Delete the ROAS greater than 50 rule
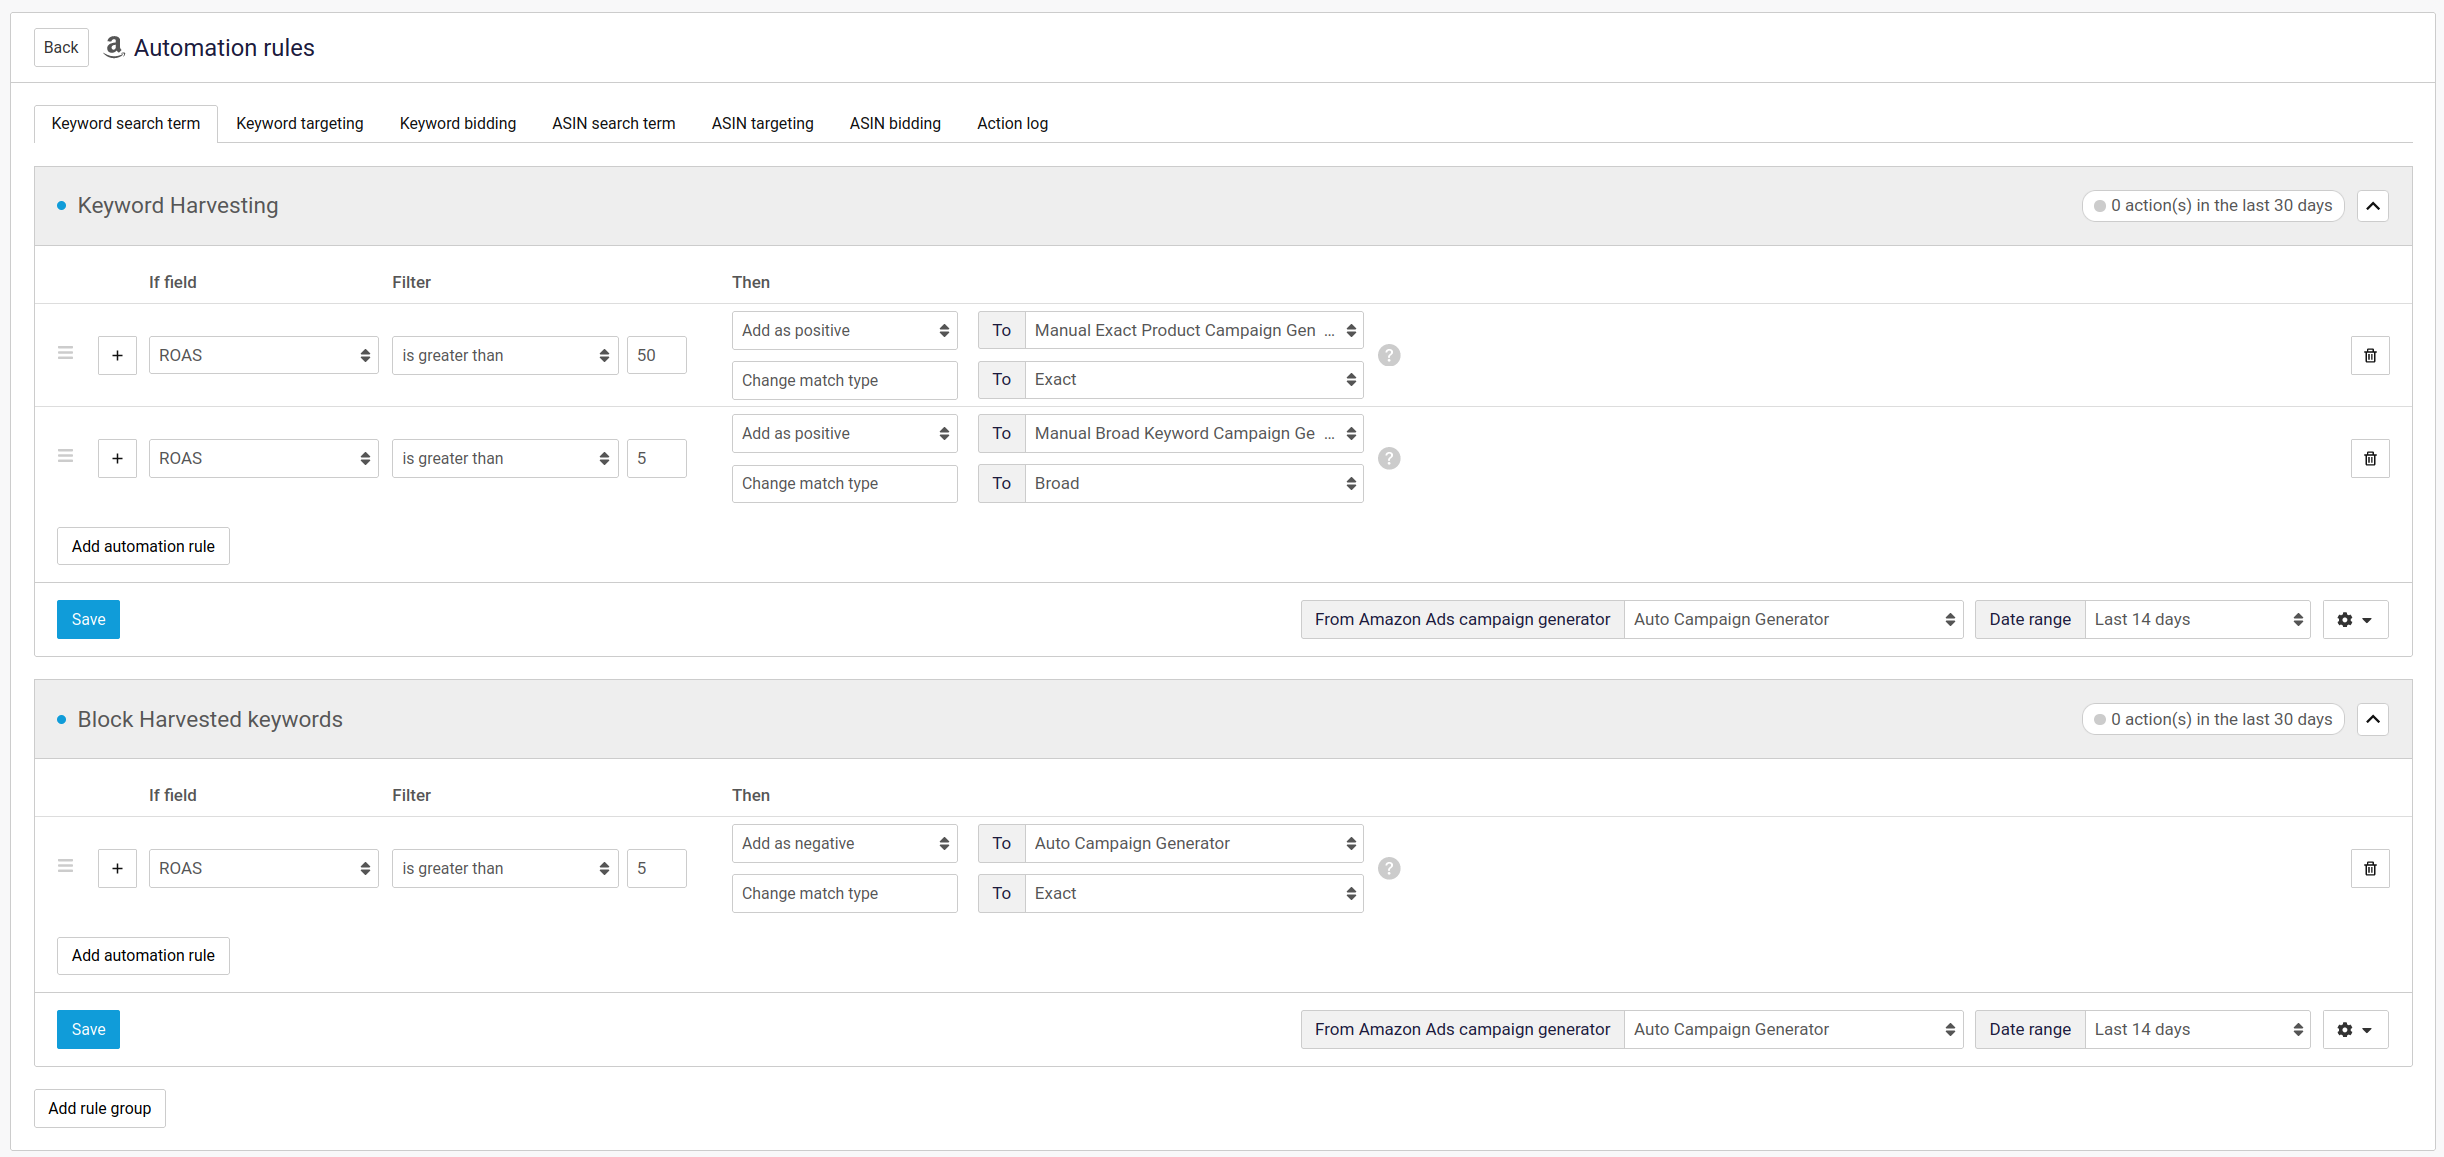 pyautogui.click(x=2369, y=355)
